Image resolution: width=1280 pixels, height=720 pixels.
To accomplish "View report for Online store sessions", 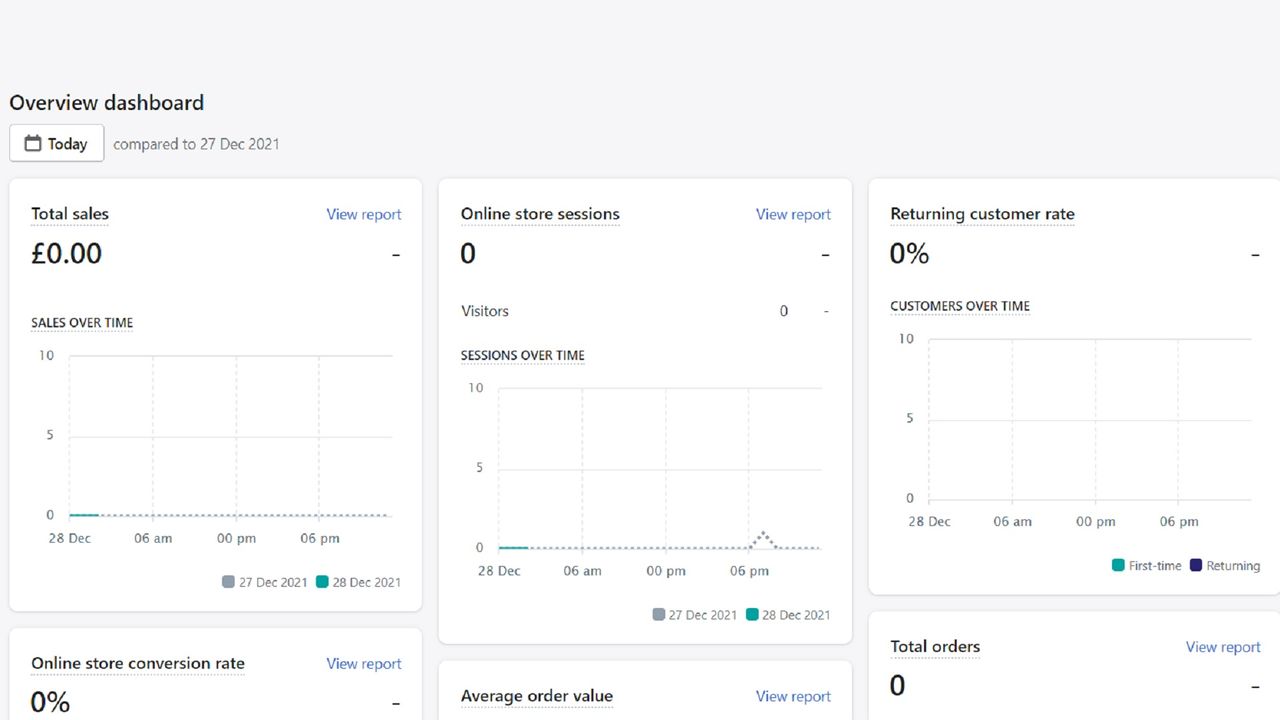I will [793, 214].
